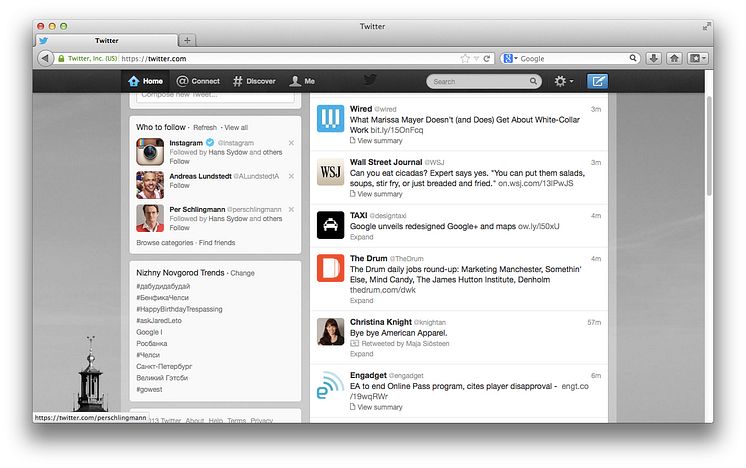This screenshot has width=746, height=468.
Task: Click the Wired profile avatar
Action: tap(331, 119)
